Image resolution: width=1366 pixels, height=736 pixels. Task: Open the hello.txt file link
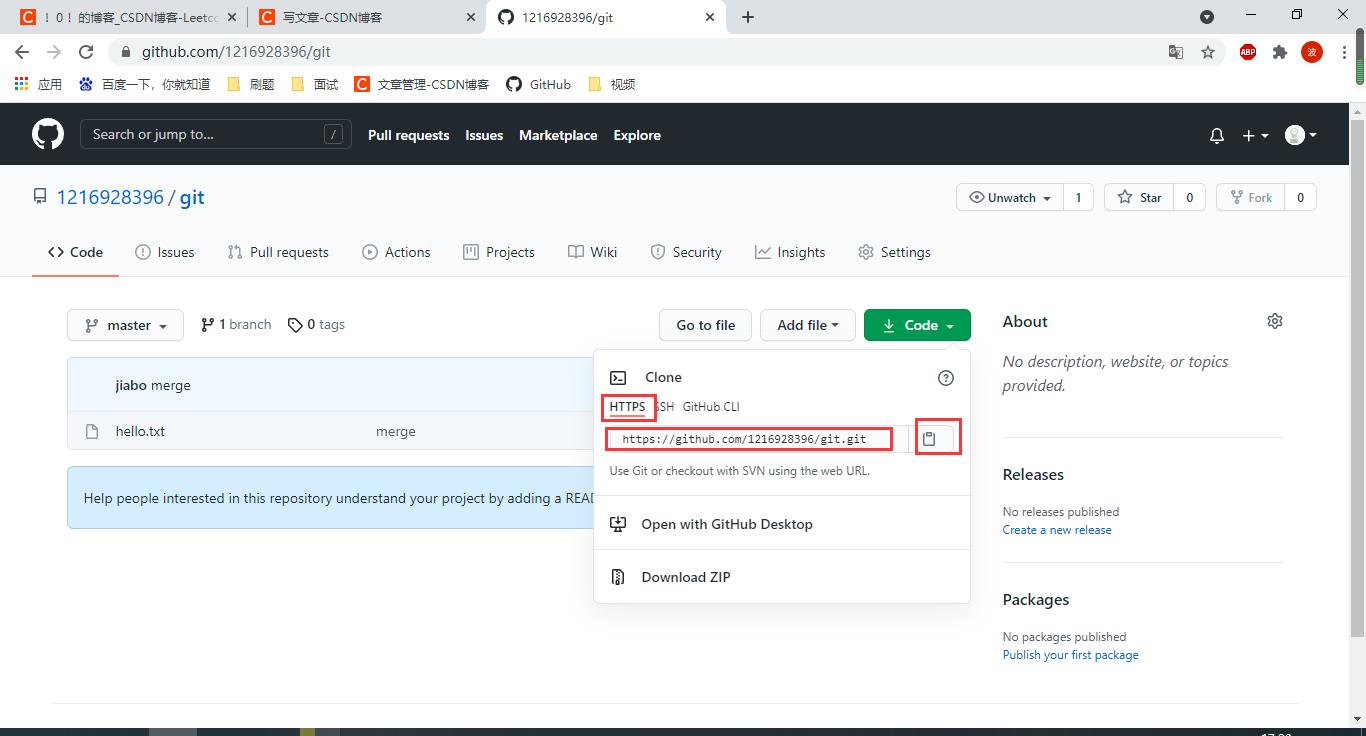140,431
